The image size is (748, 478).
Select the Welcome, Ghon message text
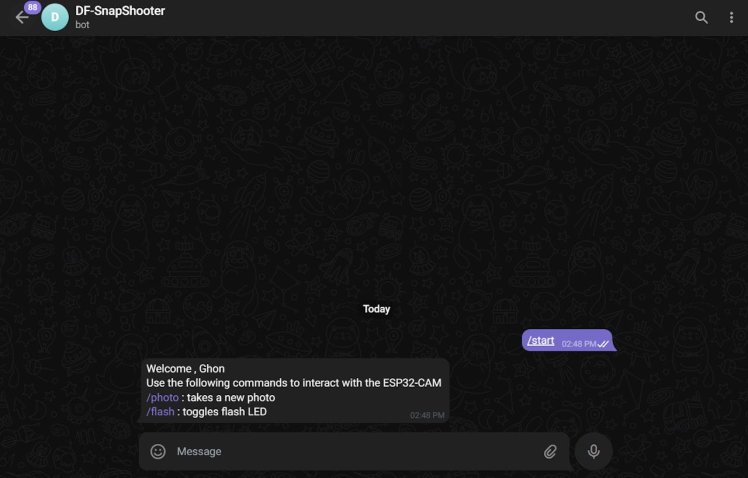pos(185,369)
